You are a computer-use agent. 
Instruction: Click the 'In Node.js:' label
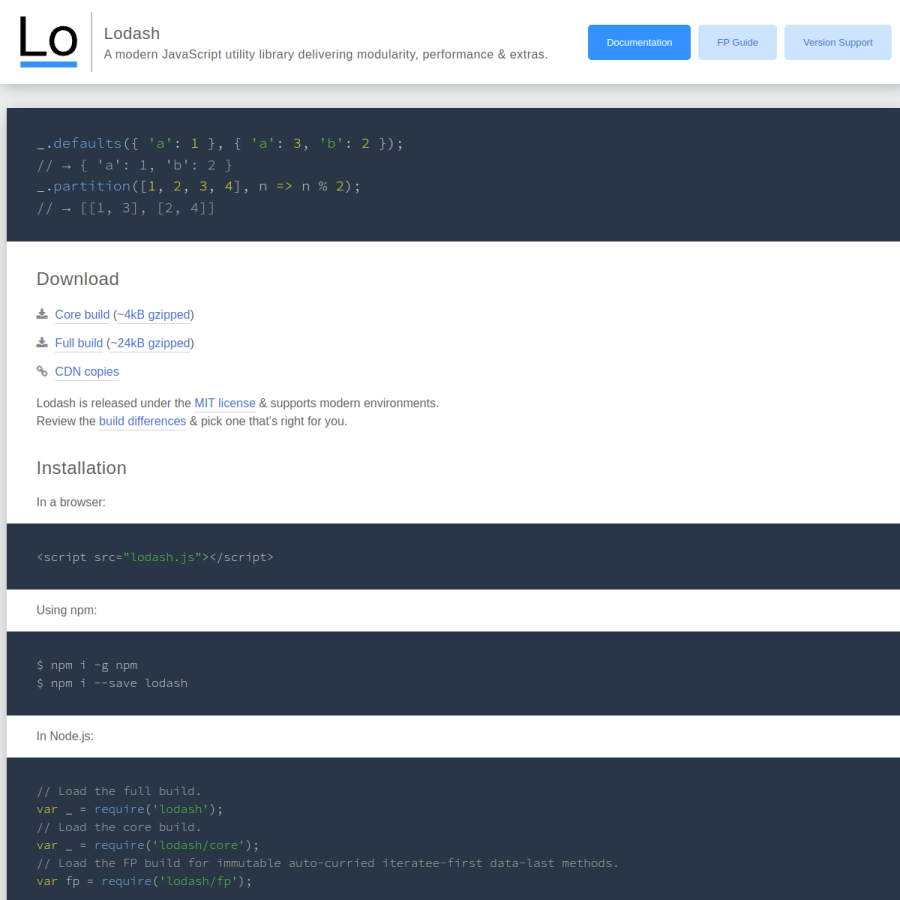coord(64,736)
